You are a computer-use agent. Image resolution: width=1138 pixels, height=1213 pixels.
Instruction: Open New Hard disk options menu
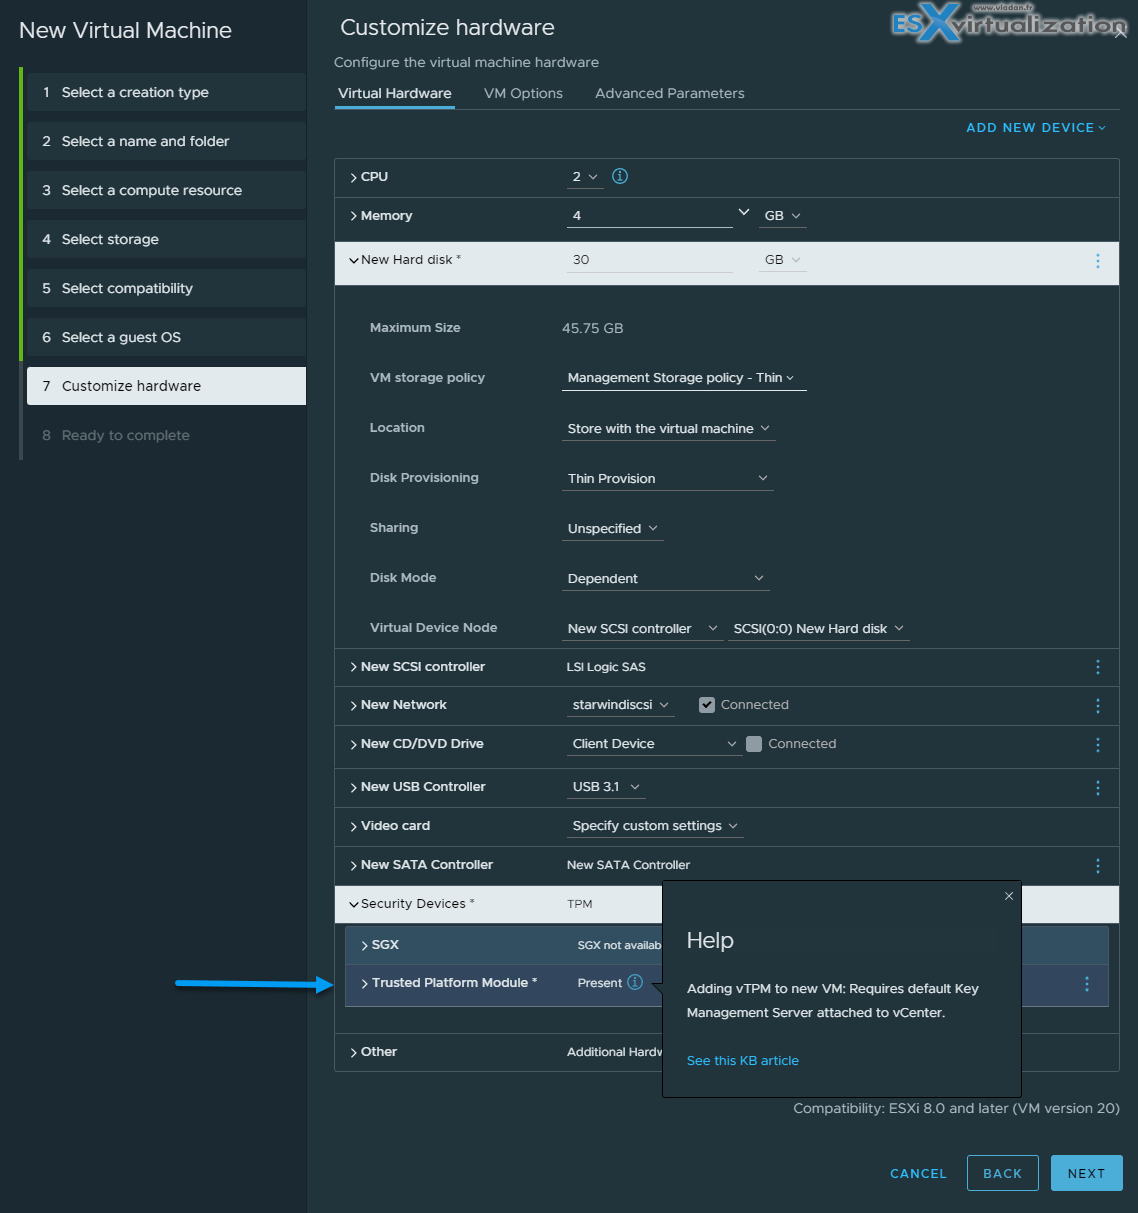(x=1098, y=261)
